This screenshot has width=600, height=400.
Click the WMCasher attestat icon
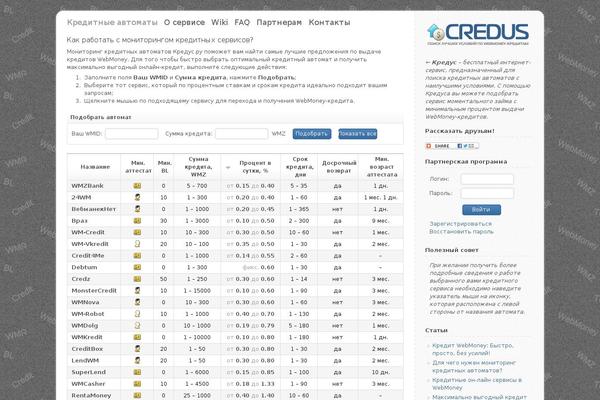[137, 384]
